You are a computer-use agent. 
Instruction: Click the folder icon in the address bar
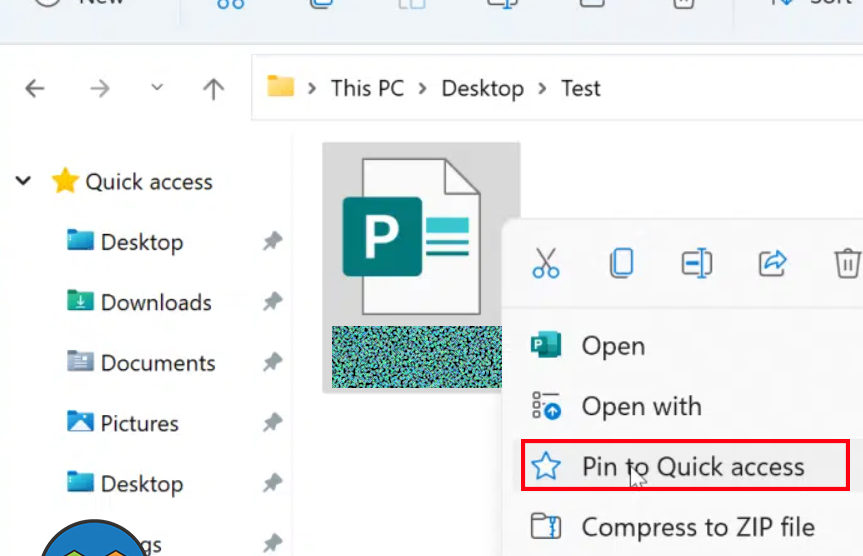(281, 87)
